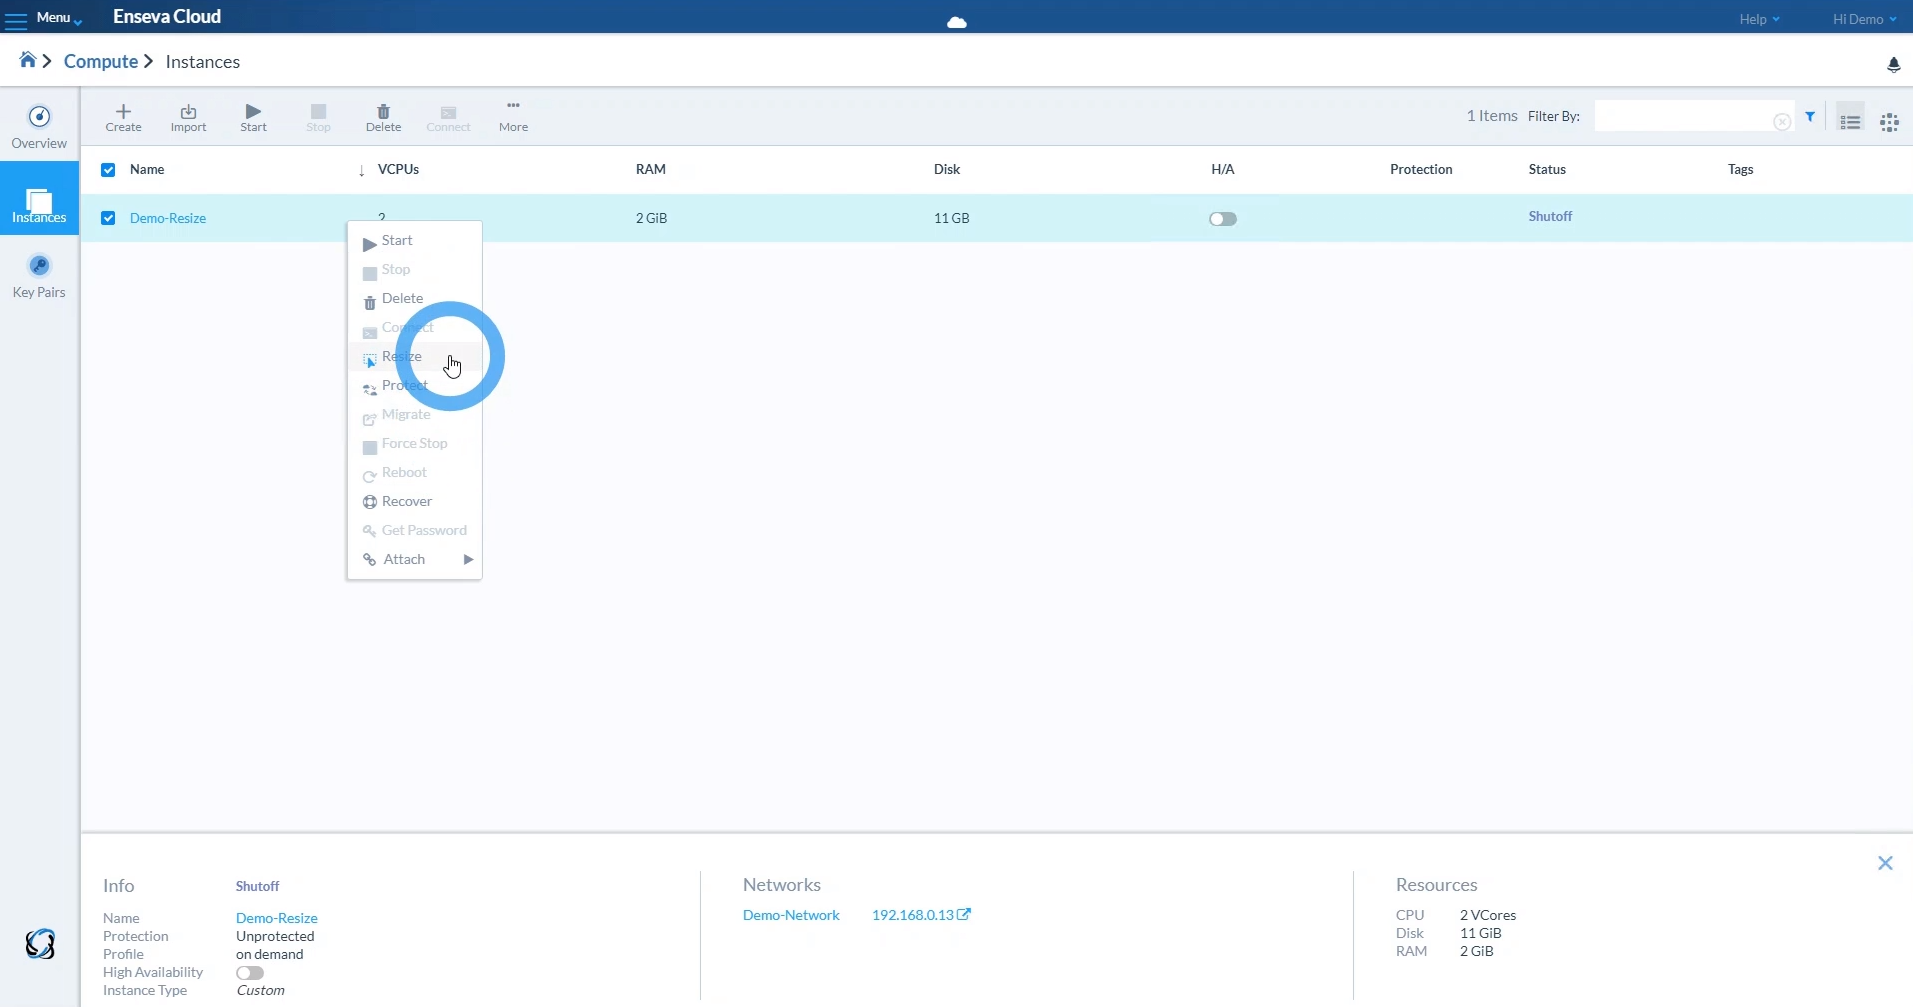Image resolution: width=1913 pixels, height=1007 pixels.
Task: Click the Status column header
Action: 1547,169
